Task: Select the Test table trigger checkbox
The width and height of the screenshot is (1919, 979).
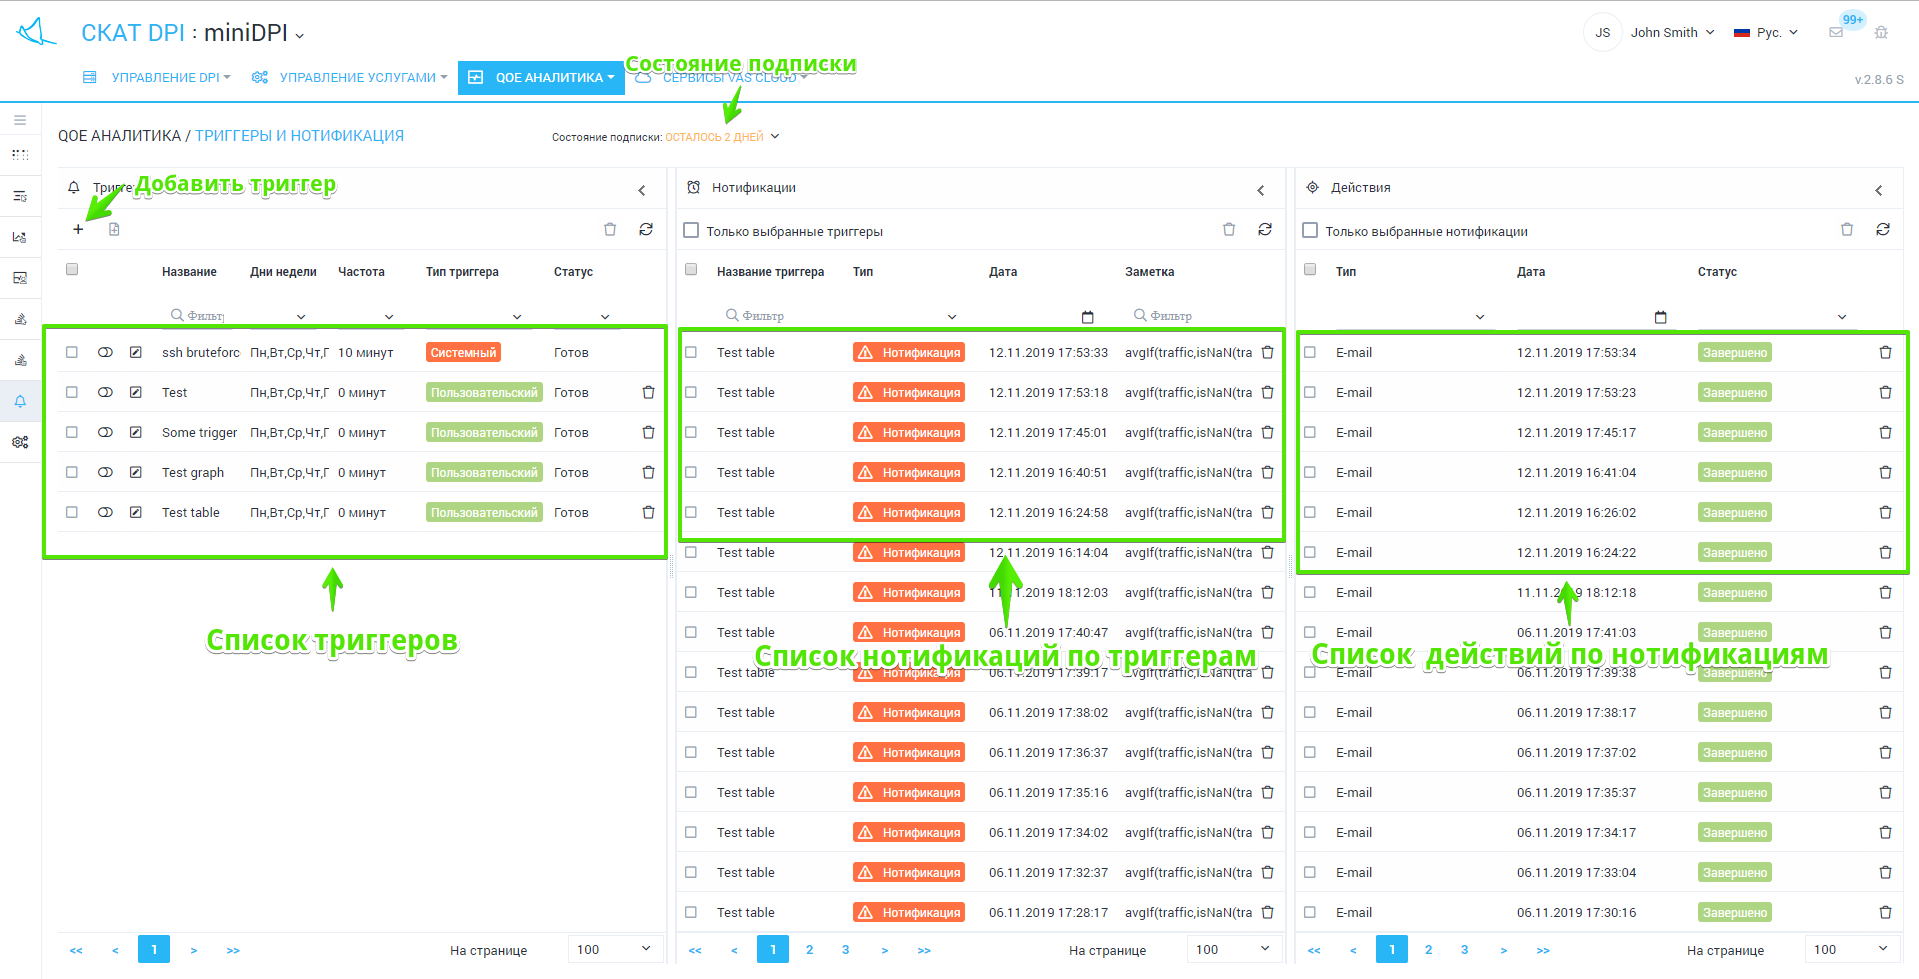Action: [x=72, y=512]
